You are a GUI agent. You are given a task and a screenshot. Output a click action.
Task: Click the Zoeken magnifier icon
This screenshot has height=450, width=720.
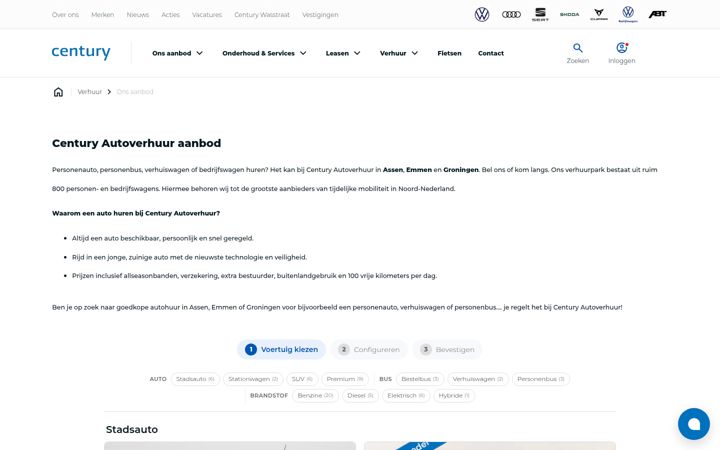[x=578, y=48]
